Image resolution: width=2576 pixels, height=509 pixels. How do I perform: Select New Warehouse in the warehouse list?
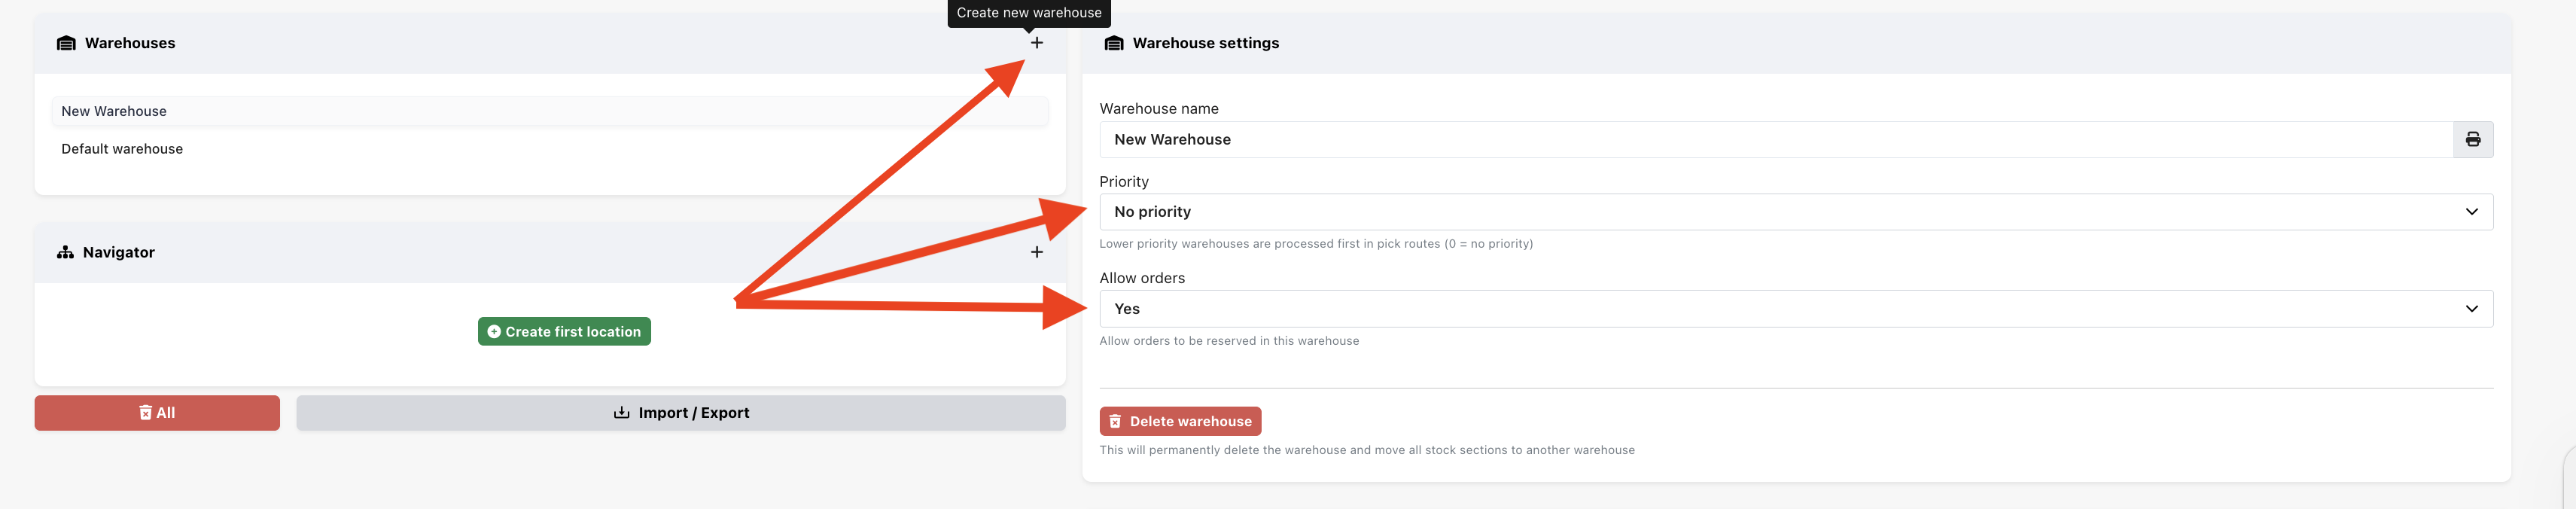click(x=114, y=111)
